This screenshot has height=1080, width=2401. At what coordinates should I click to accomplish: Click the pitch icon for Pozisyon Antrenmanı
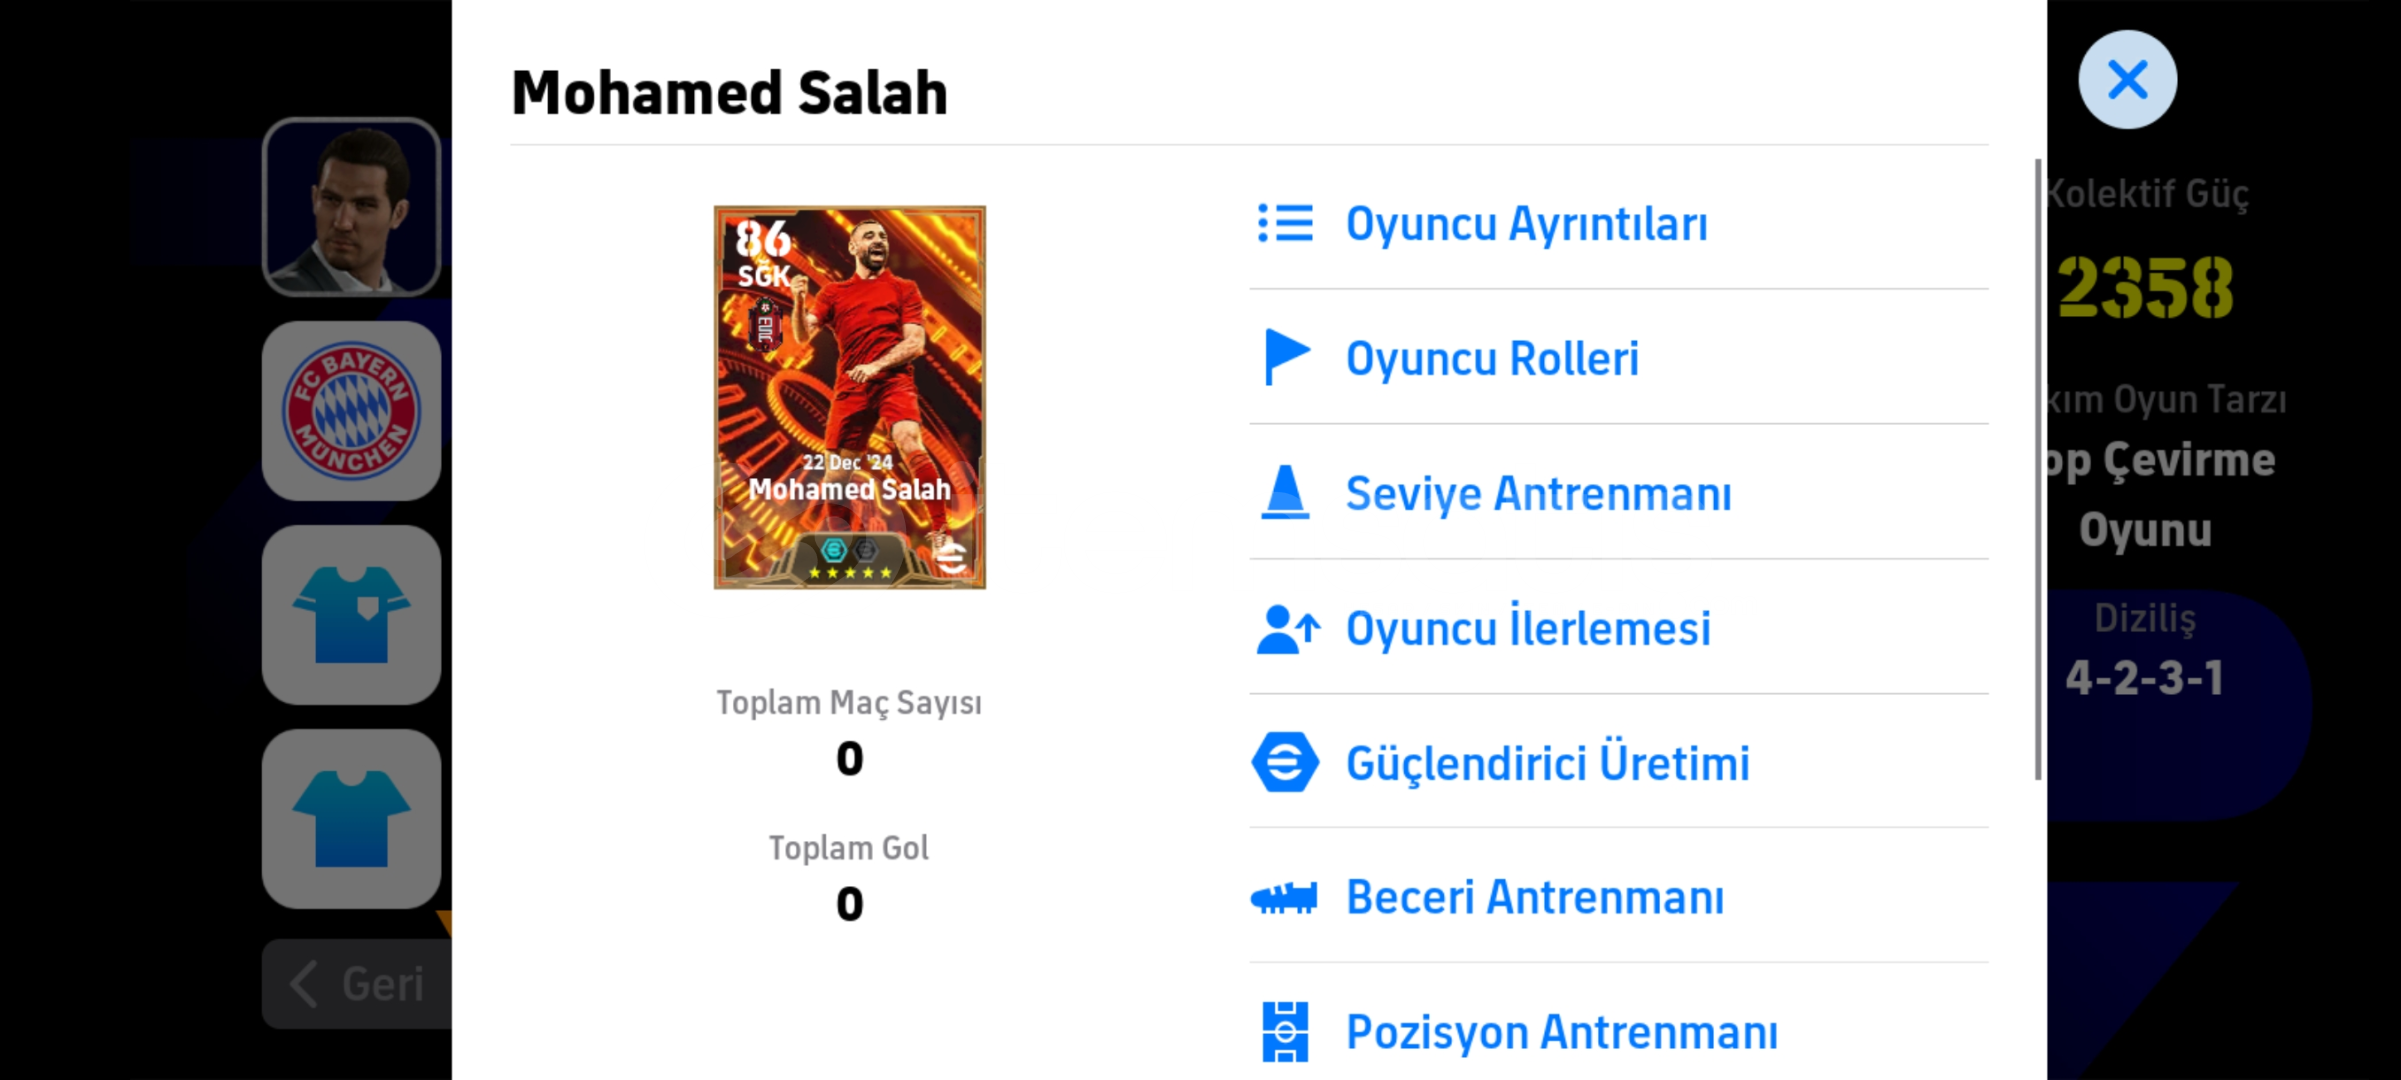pos(1285,1032)
